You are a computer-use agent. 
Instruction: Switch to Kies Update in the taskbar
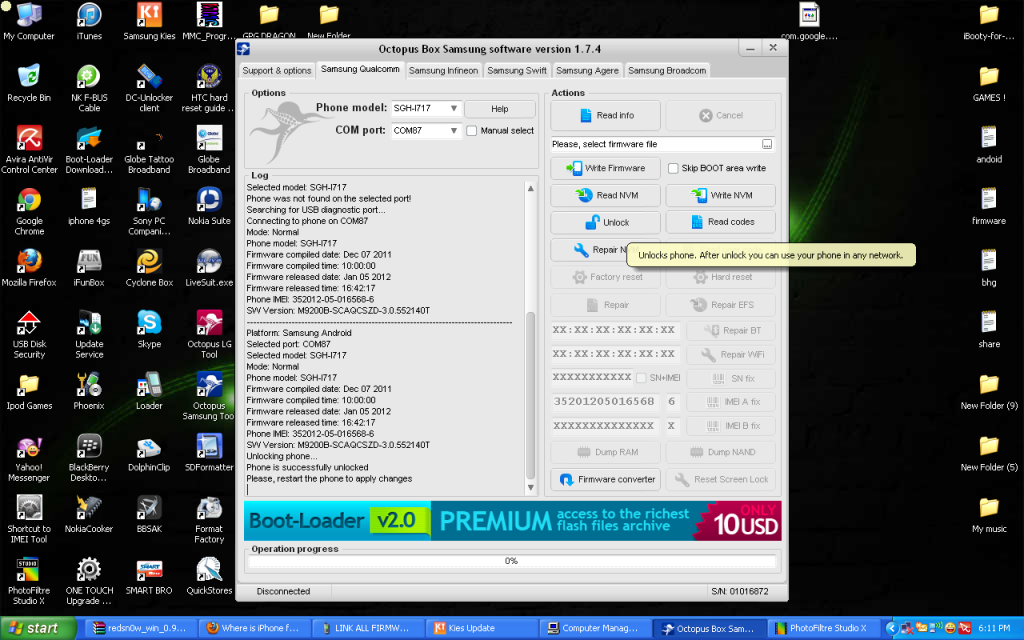(x=482, y=628)
